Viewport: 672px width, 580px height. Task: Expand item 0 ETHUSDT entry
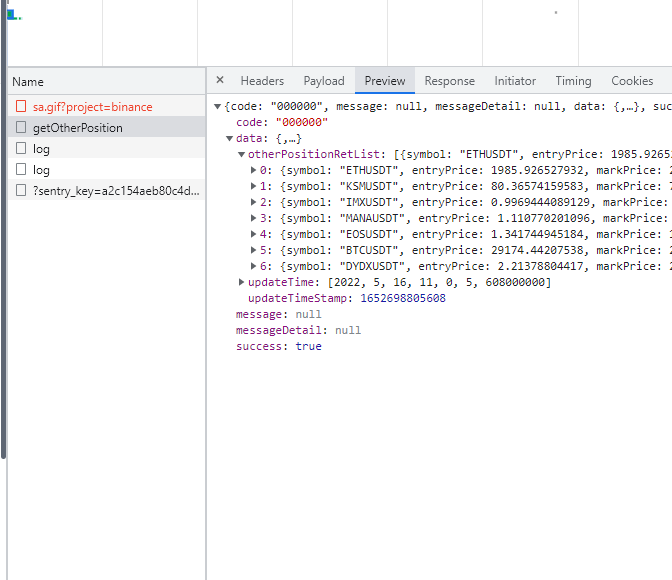[x=254, y=170]
